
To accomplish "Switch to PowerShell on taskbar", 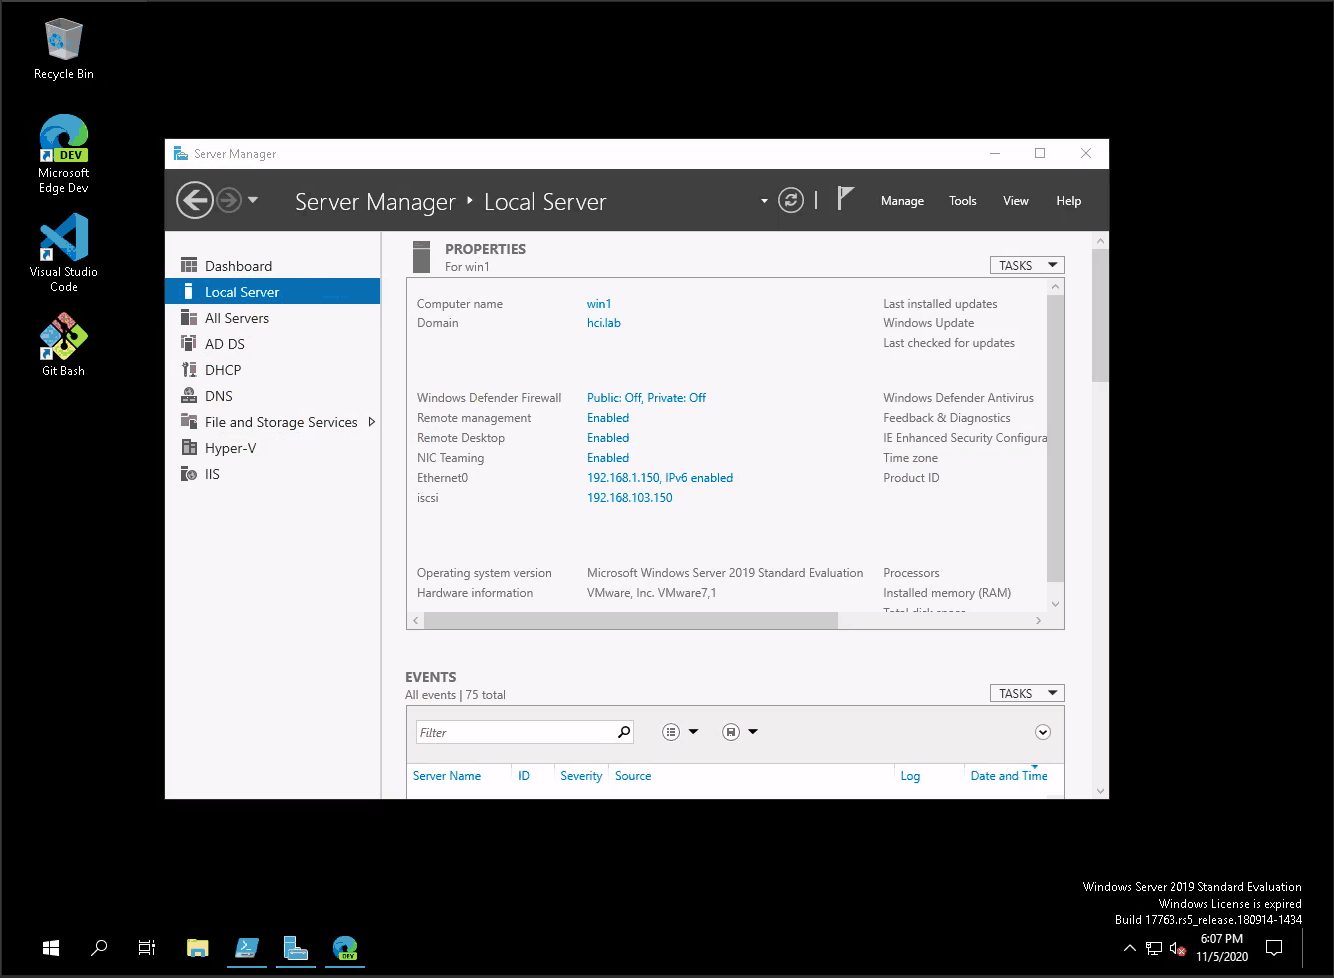I will (x=247, y=948).
